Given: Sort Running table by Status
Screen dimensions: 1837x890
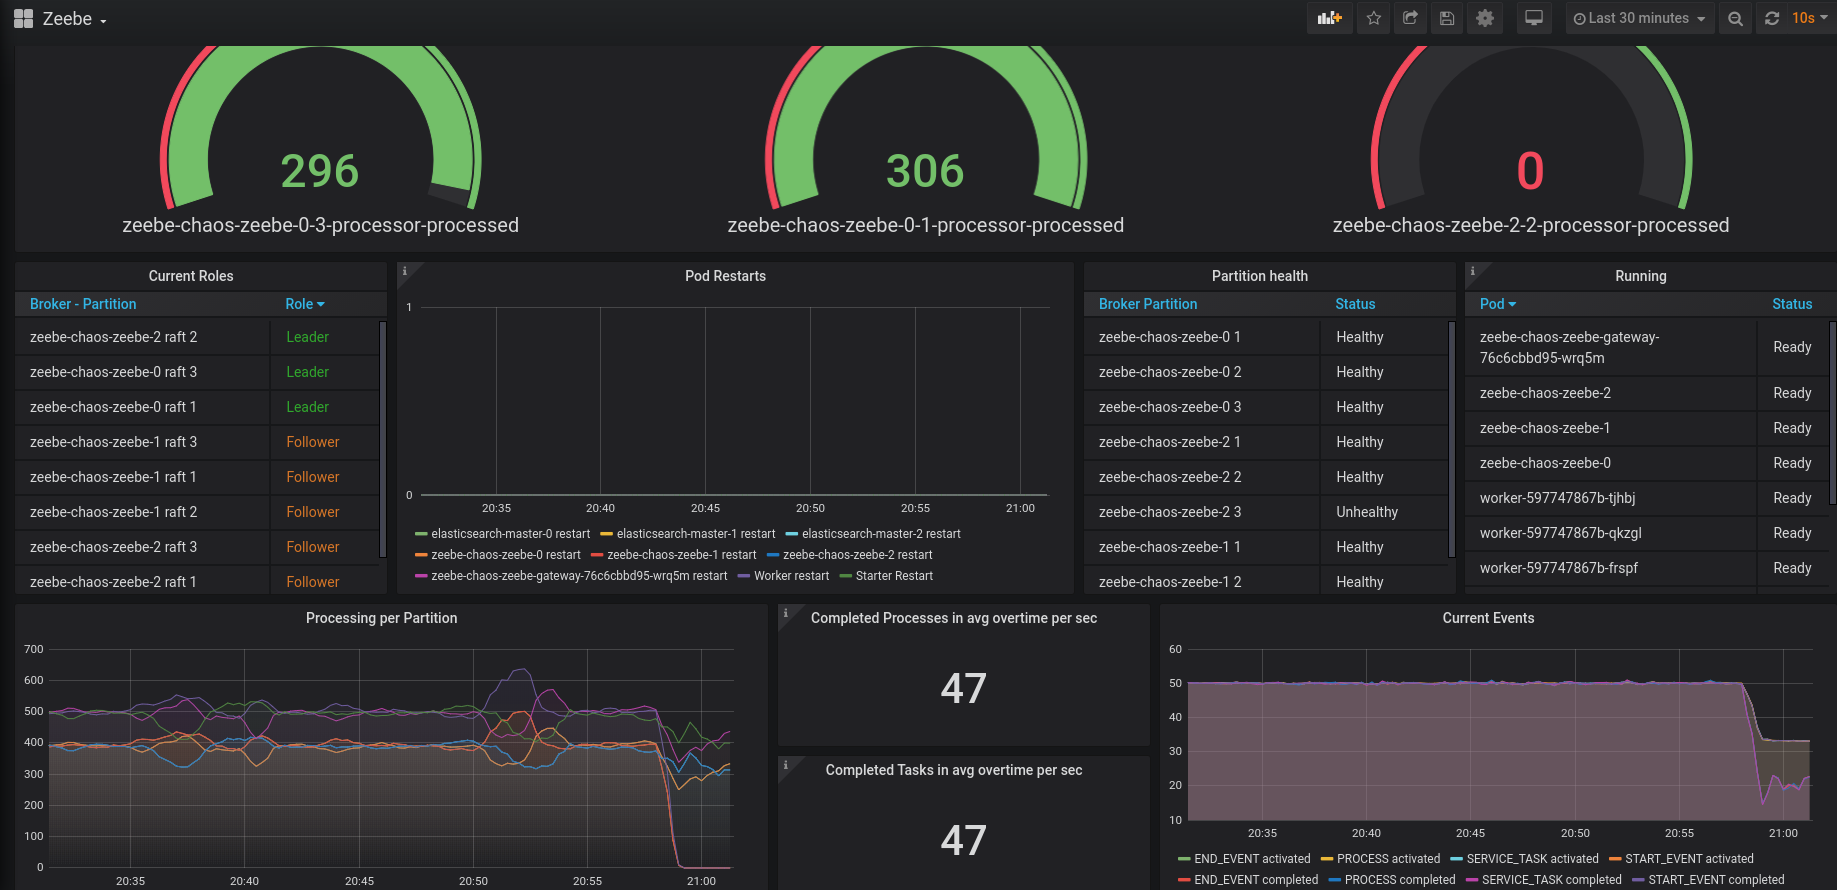Looking at the screenshot, I should [1792, 304].
